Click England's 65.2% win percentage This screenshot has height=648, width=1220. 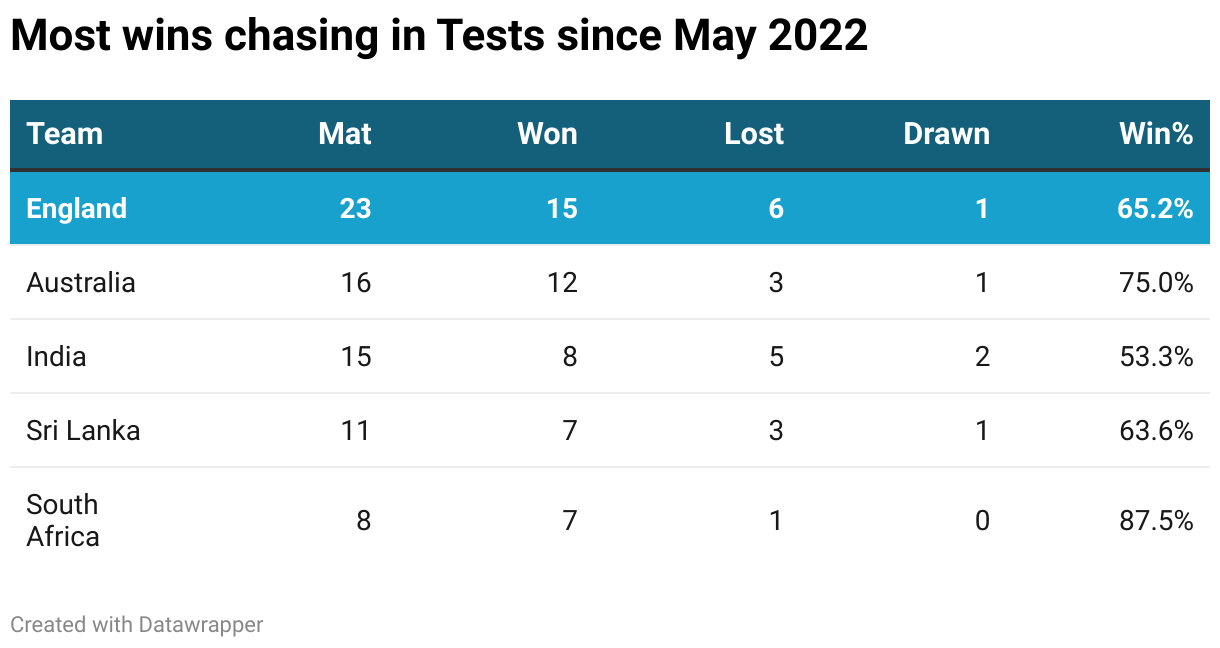(1155, 208)
